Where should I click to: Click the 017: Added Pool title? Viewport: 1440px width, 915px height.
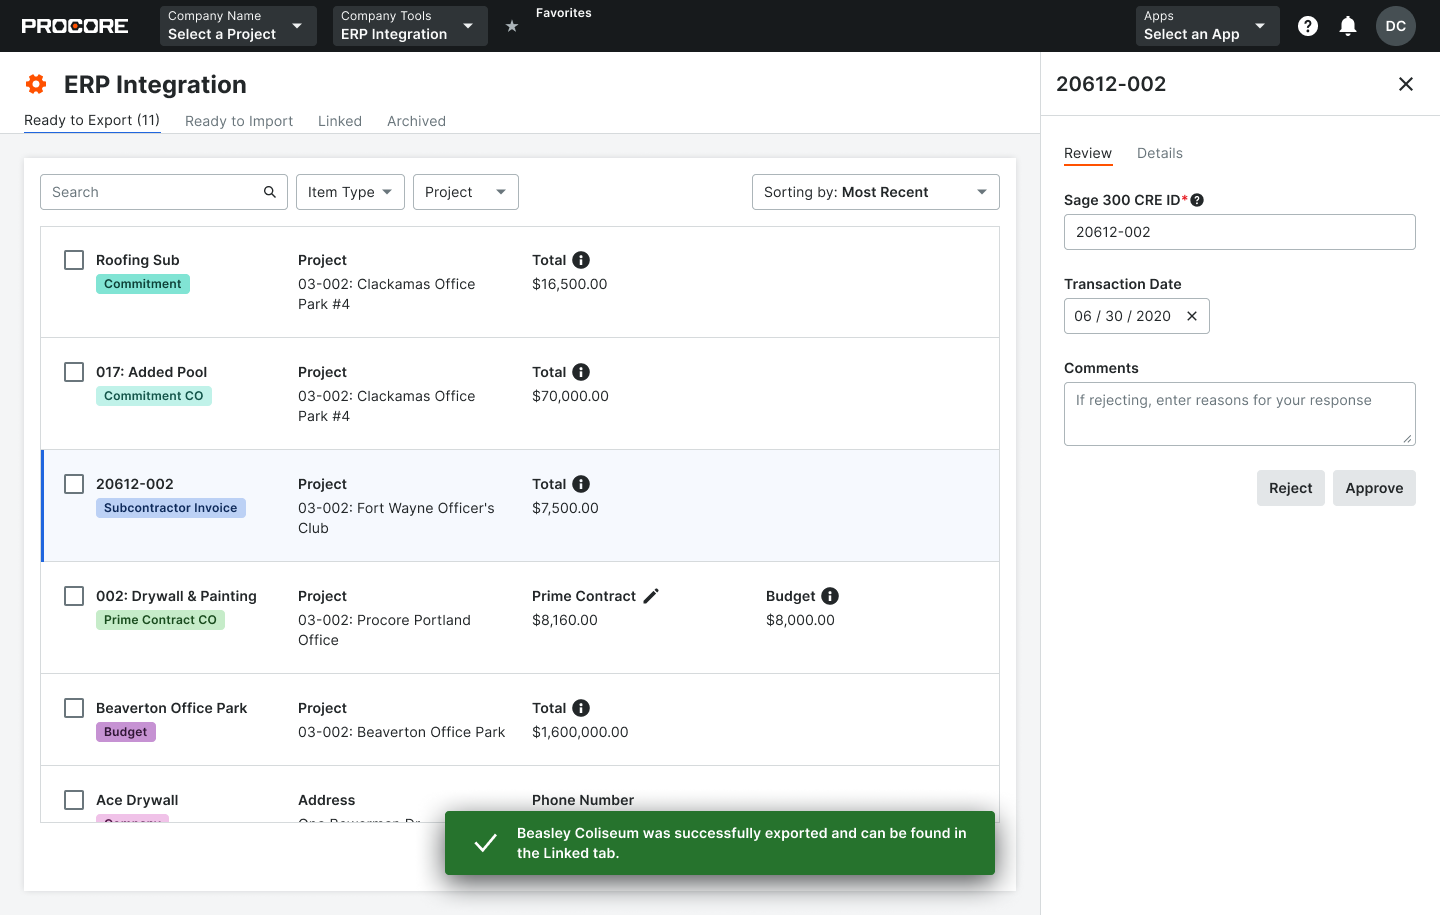point(152,372)
